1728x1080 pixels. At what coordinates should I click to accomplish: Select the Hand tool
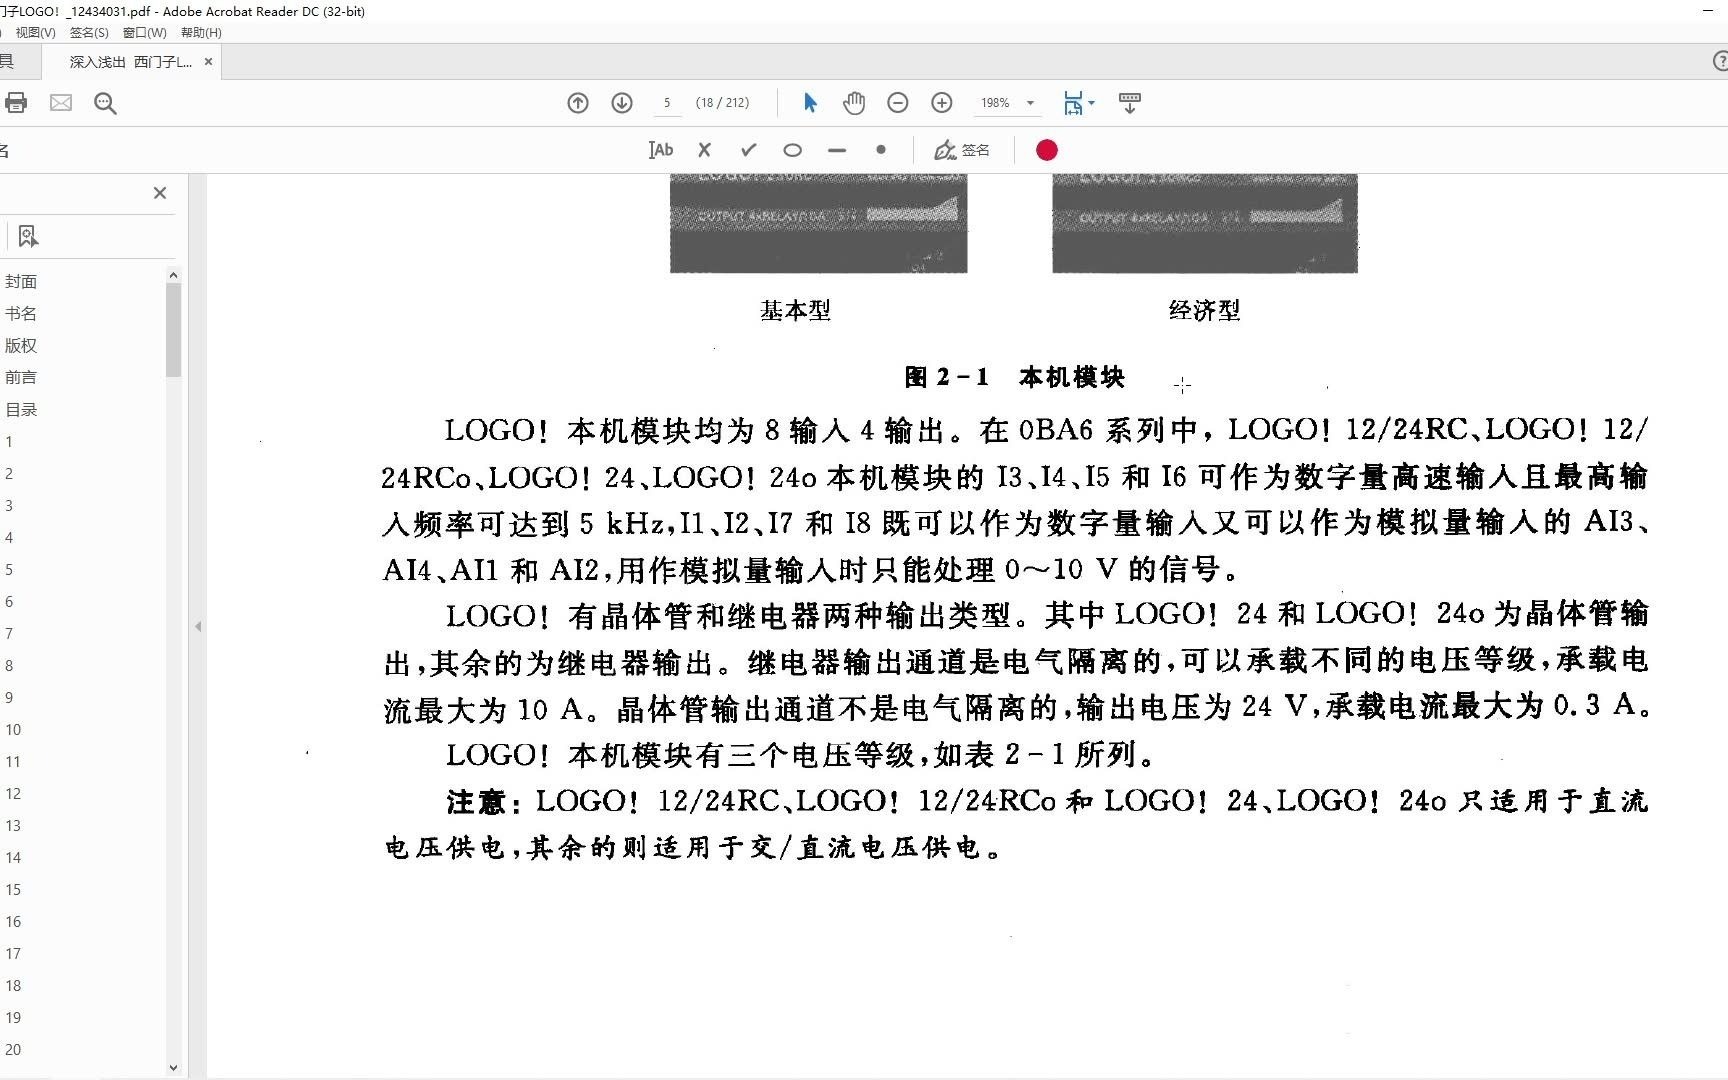click(854, 102)
